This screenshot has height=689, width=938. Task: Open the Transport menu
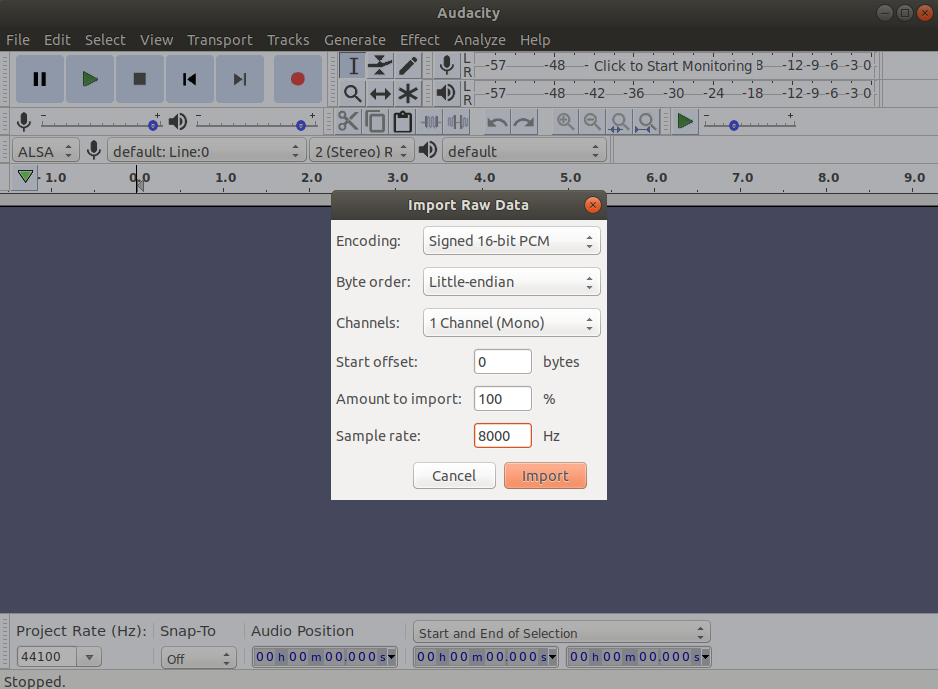coord(220,40)
